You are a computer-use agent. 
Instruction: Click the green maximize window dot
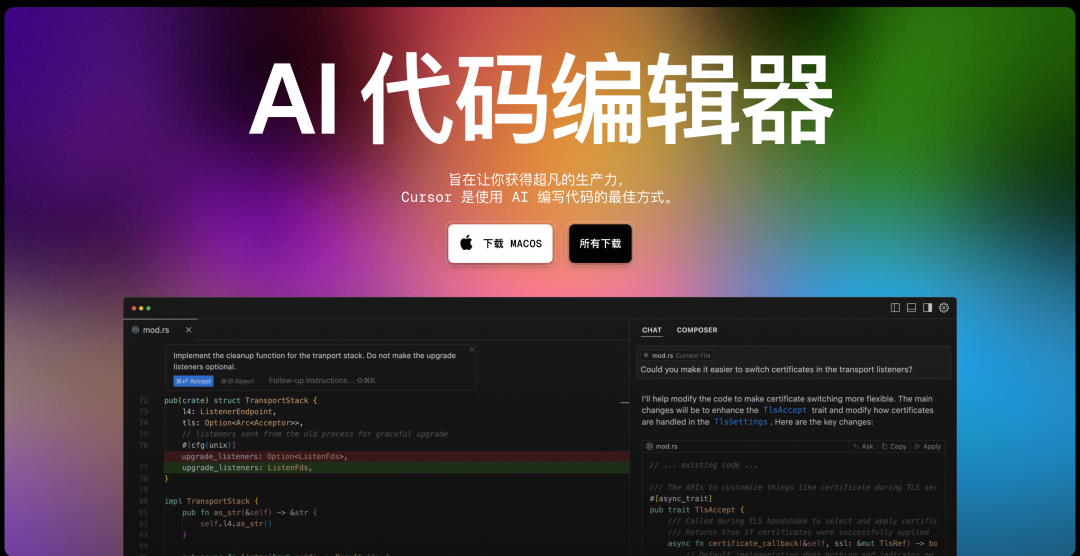point(148,308)
